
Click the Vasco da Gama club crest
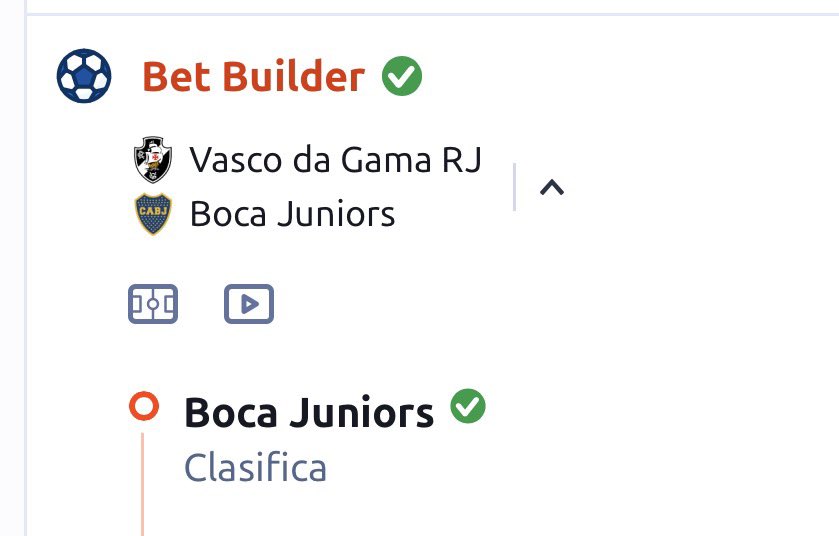pos(153,159)
